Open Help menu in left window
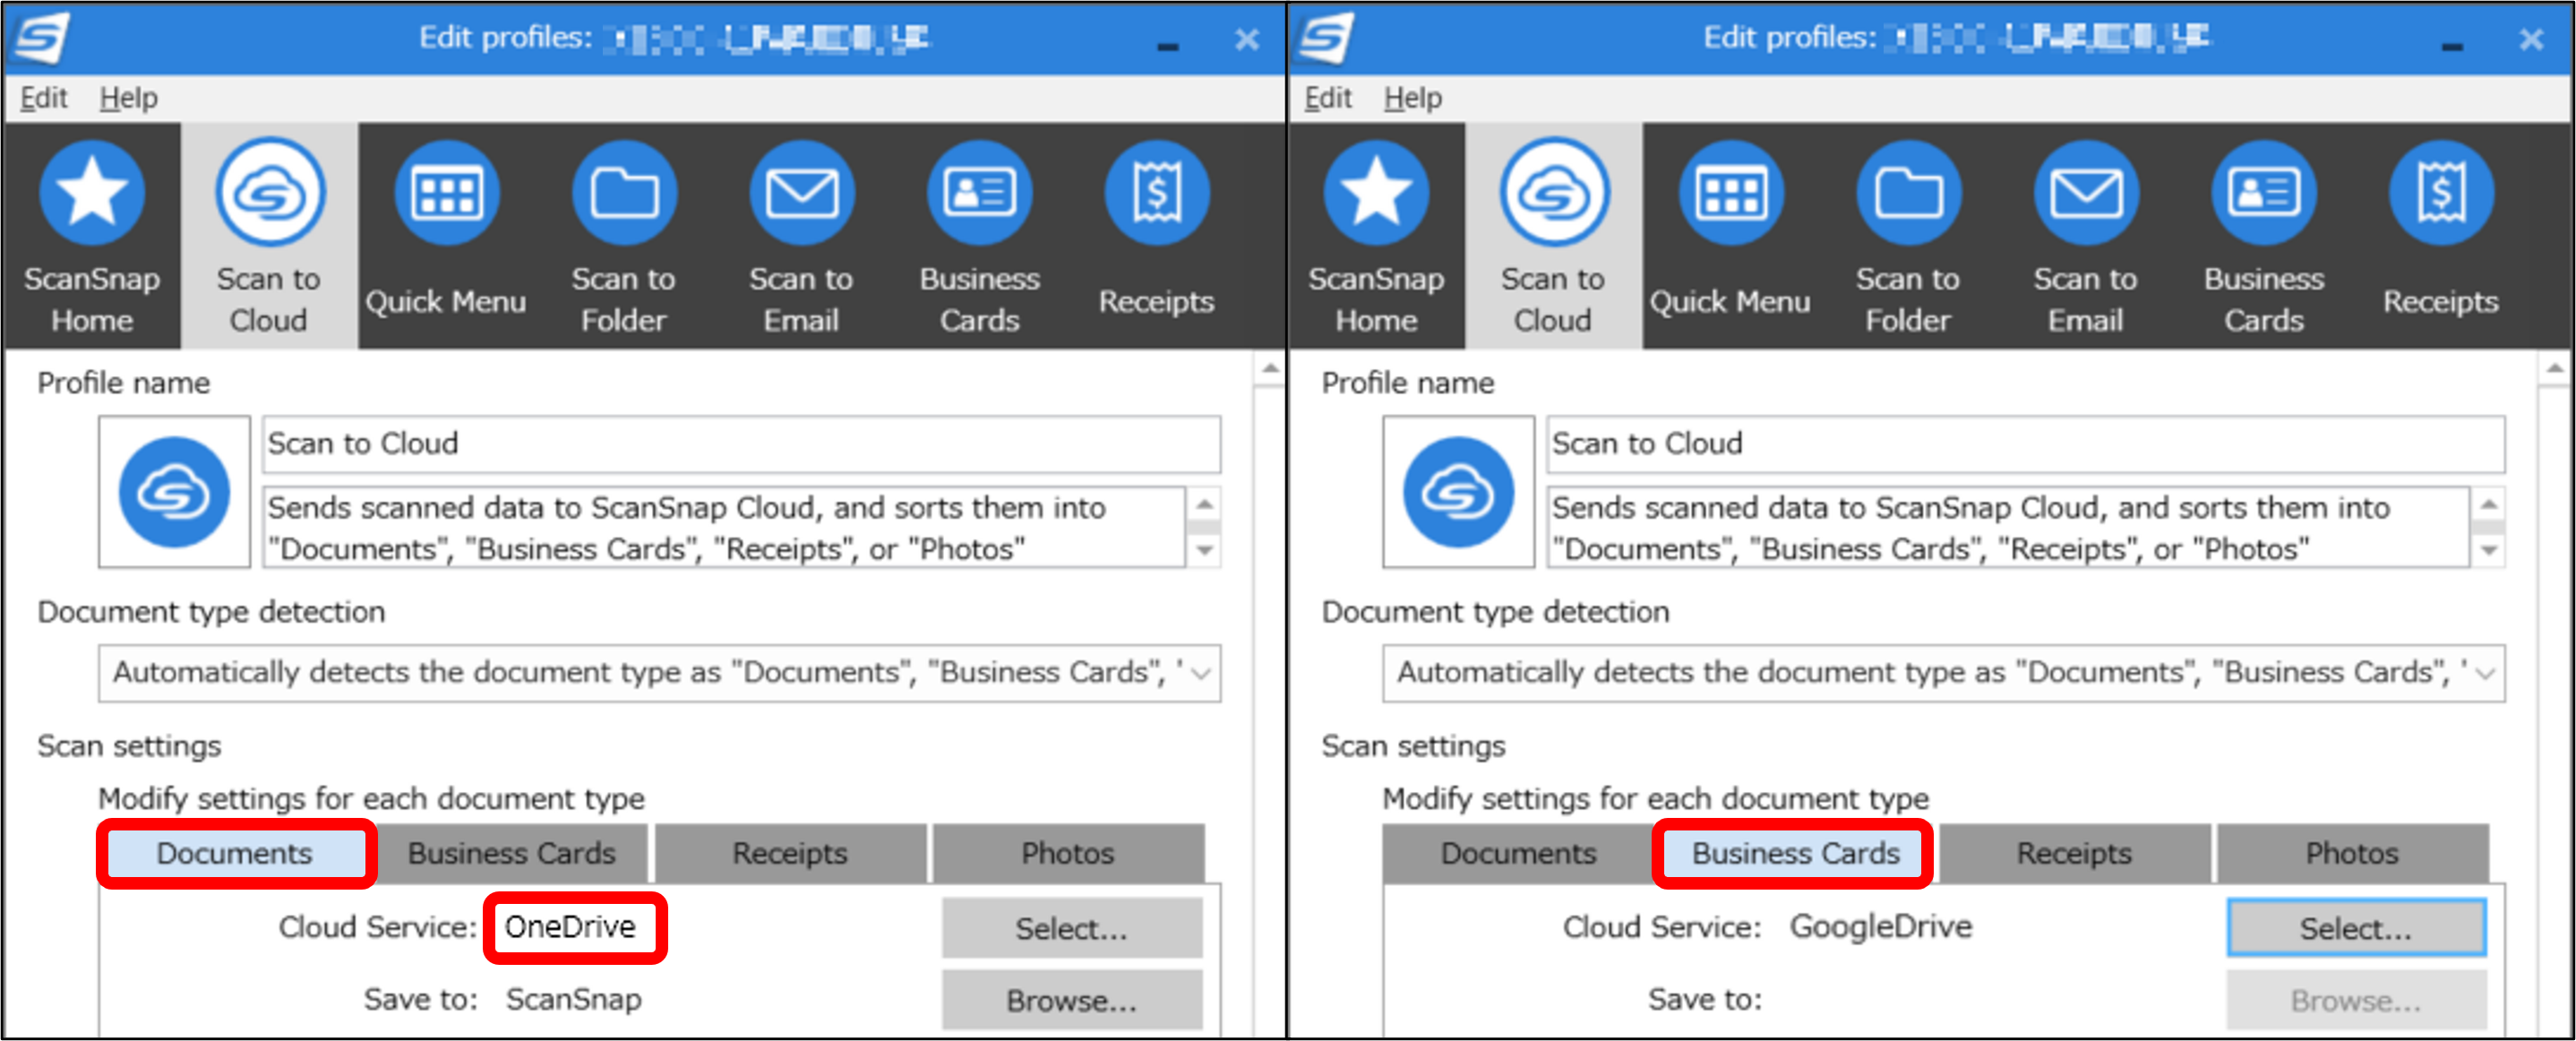 (x=129, y=98)
